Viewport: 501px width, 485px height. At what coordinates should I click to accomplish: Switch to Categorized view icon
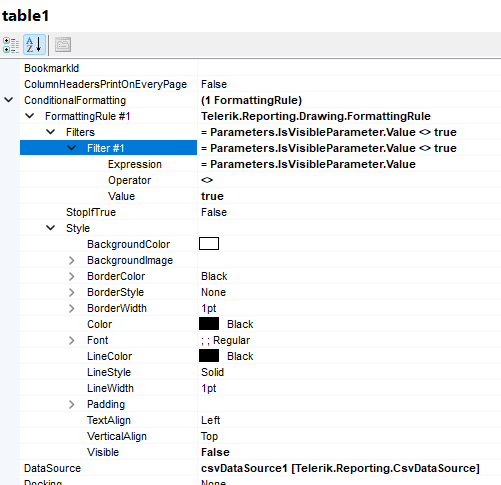pyautogui.click(x=11, y=45)
